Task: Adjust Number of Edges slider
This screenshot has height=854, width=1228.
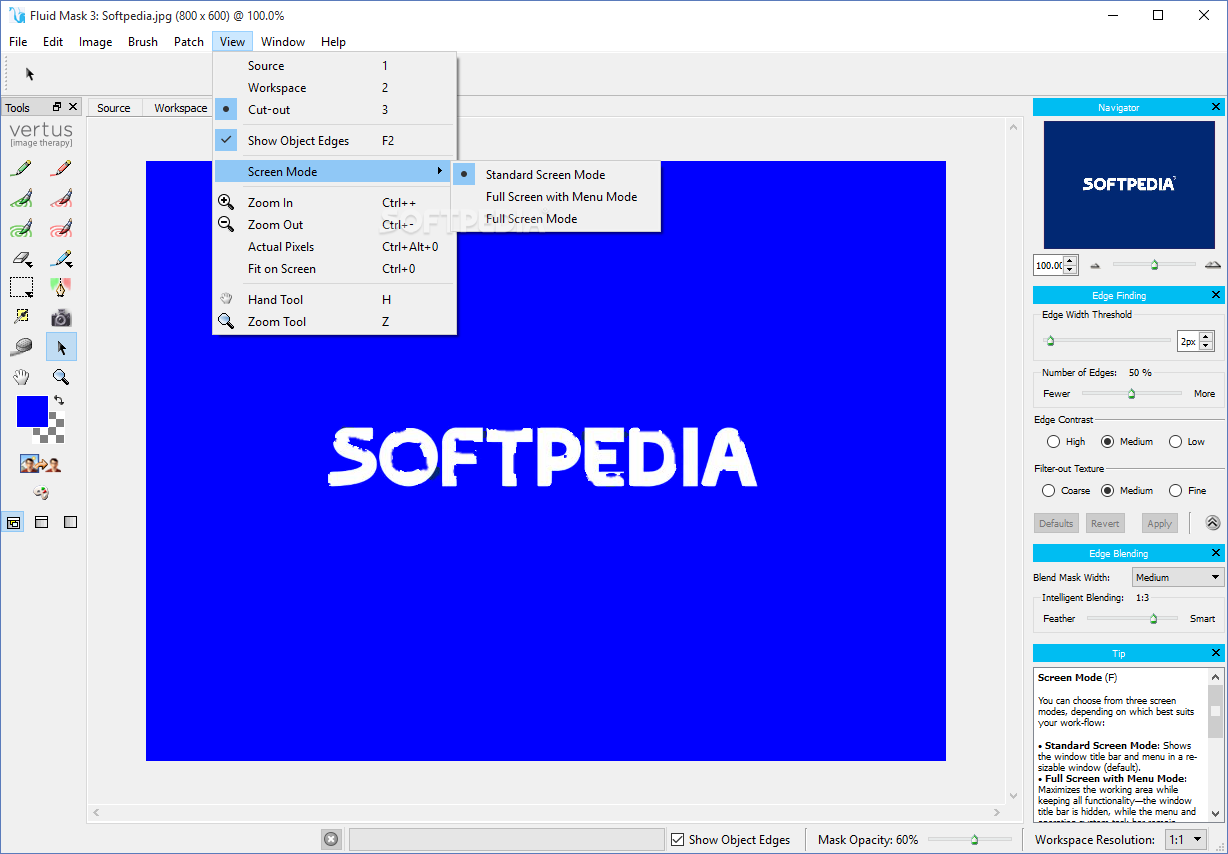Action: click(1131, 393)
